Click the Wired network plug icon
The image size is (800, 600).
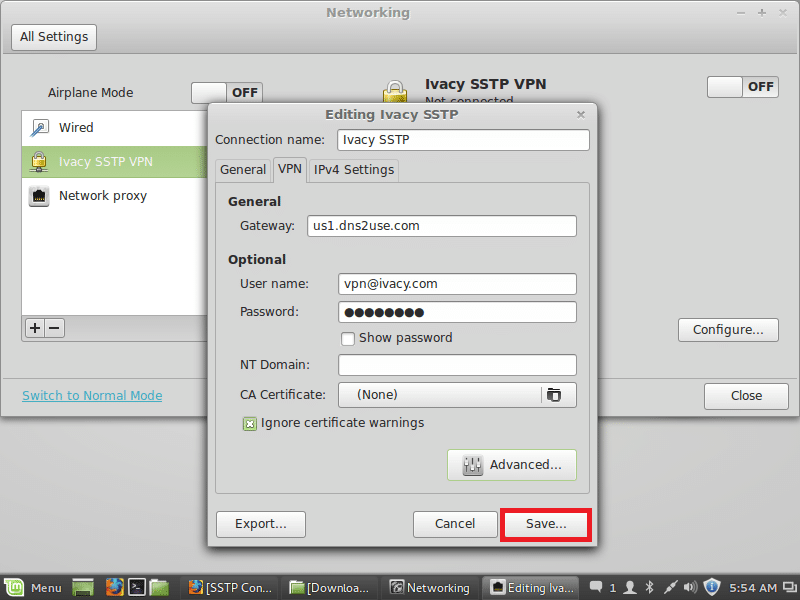pyautogui.click(x=39, y=128)
